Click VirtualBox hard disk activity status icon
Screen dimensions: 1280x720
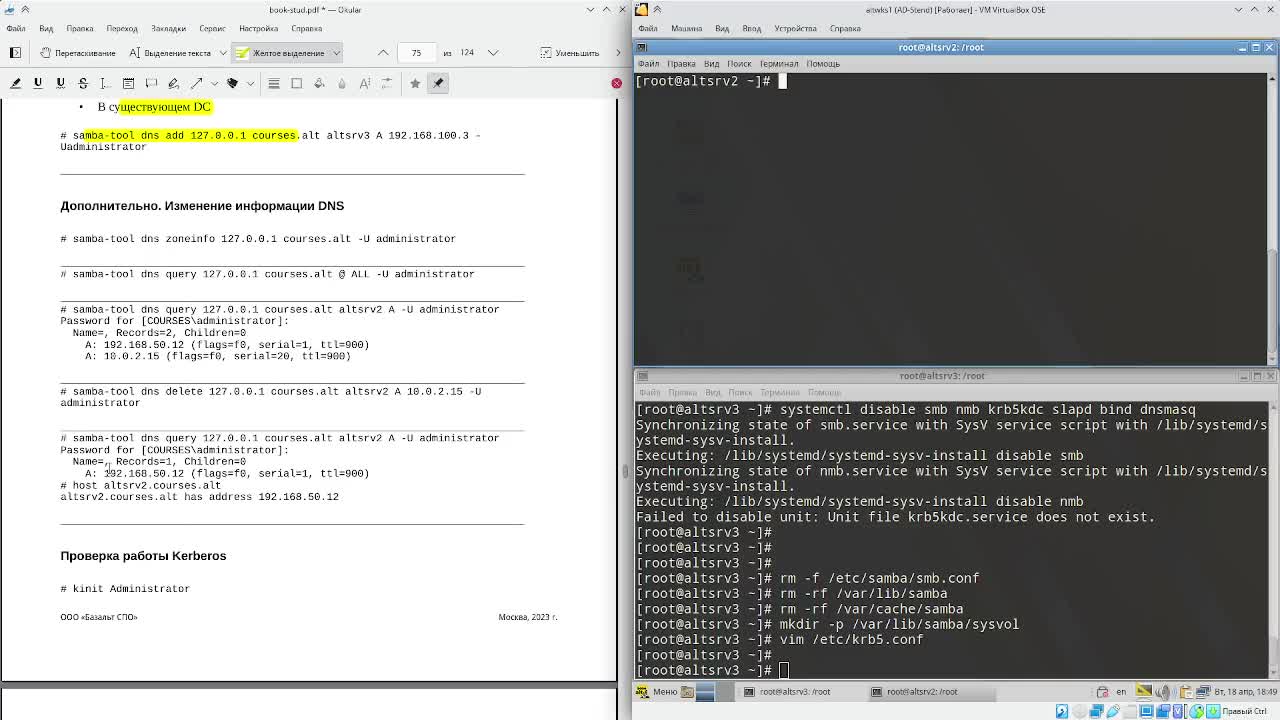click(x=1062, y=712)
